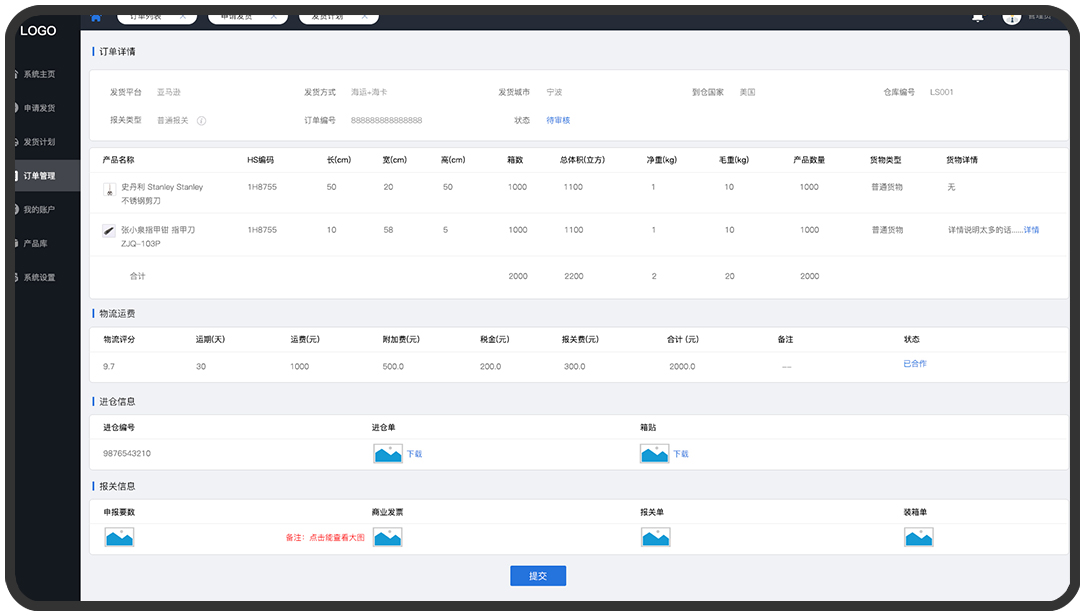
Task: Click the Stanley scissors product thumbnail
Action: (x=109, y=188)
